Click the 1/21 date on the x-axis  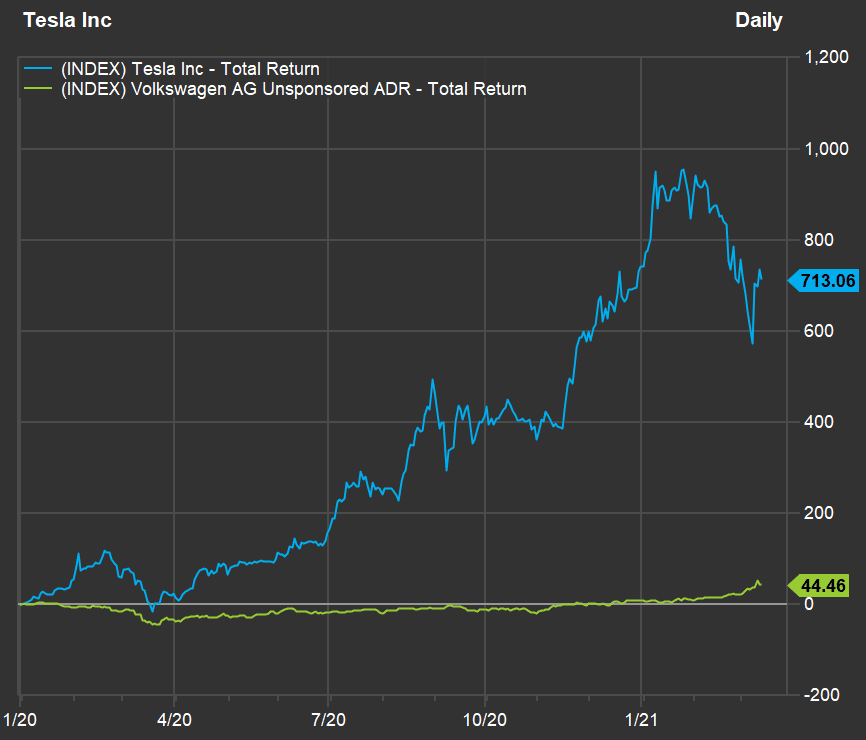click(641, 718)
